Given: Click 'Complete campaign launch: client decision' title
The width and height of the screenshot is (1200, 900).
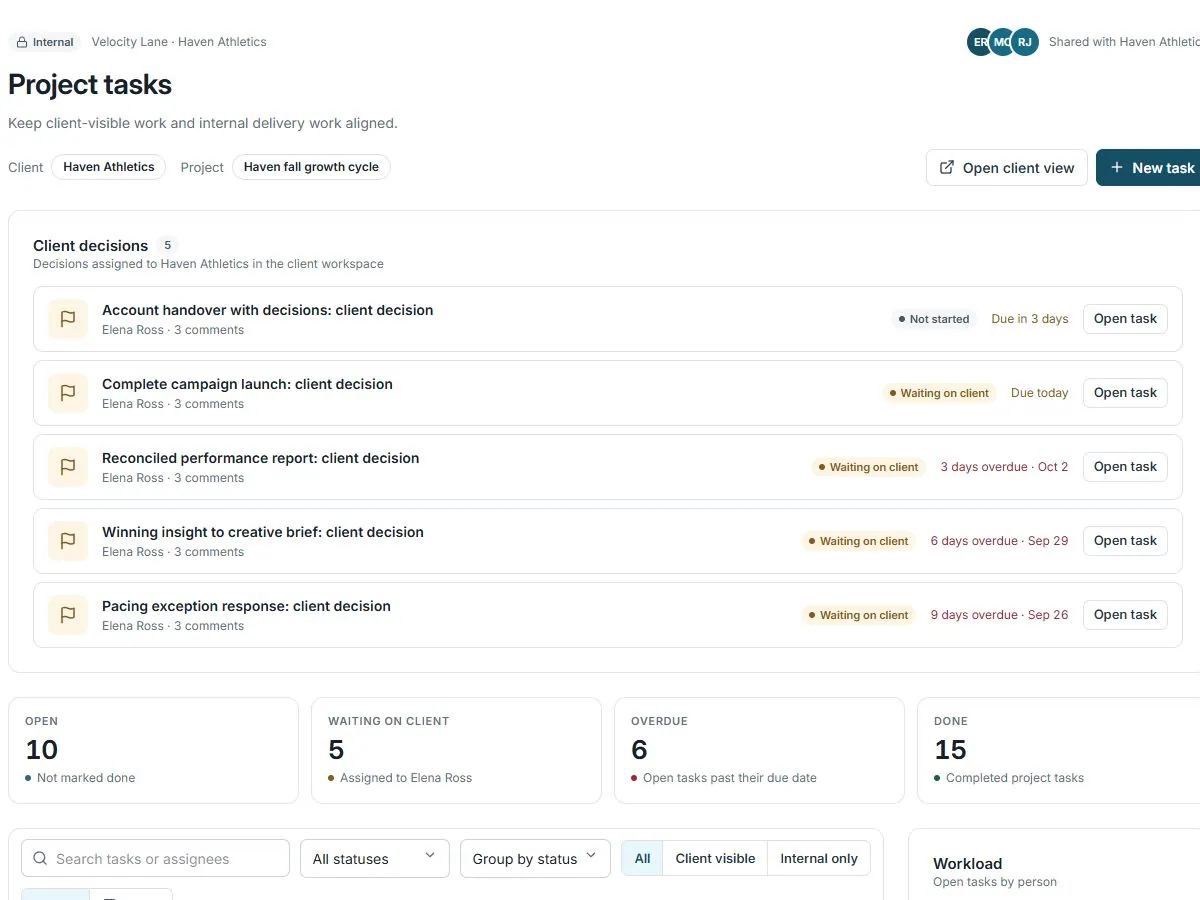Looking at the screenshot, I should (x=247, y=384).
